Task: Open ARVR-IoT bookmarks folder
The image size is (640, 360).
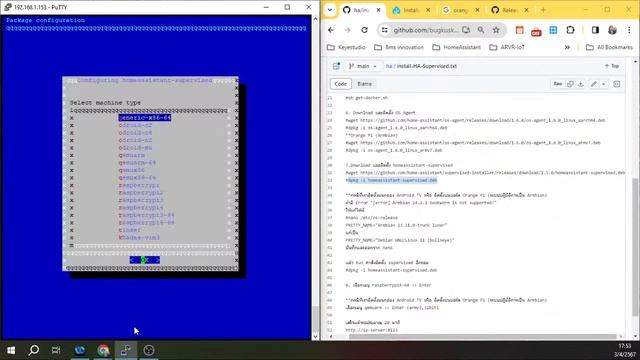Action: pyautogui.click(x=507, y=47)
